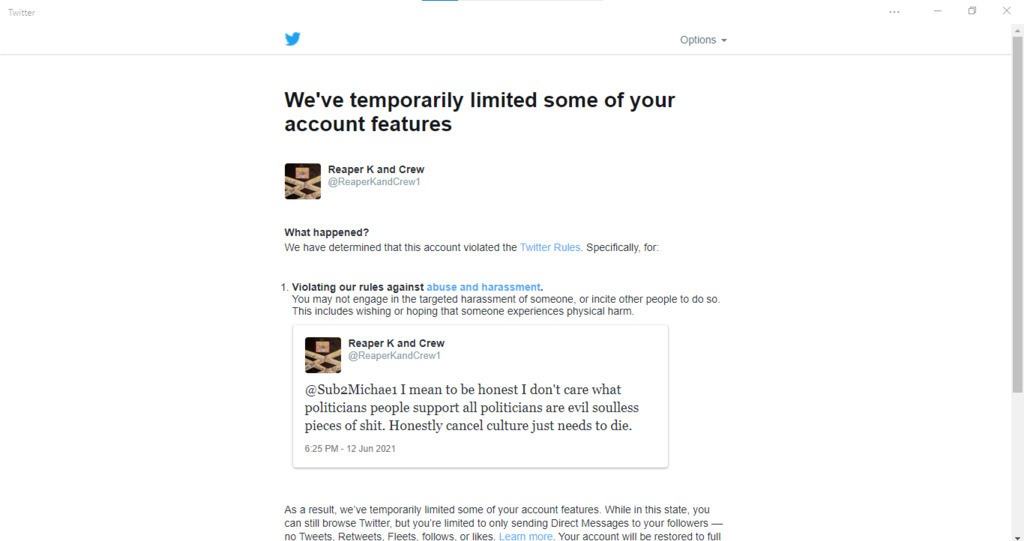Click the 'What happened?' heading
The image size is (1024, 541).
coord(326,232)
